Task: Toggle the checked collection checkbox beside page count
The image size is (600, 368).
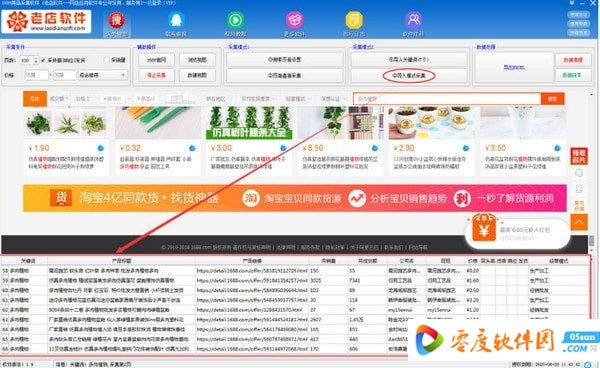Action: (x=43, y=60)
